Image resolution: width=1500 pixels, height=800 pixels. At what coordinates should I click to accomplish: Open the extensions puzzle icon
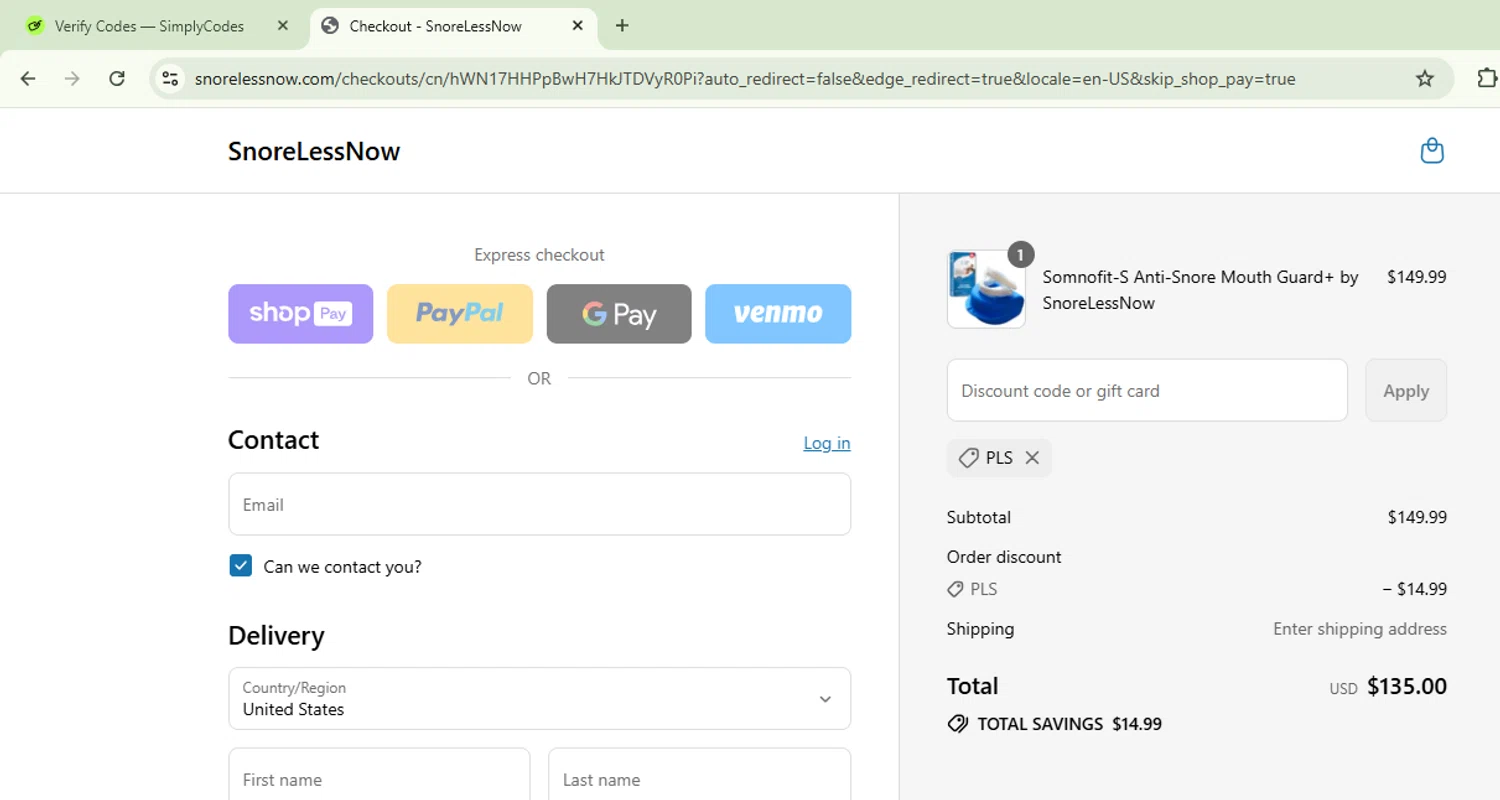point(1487,78)
